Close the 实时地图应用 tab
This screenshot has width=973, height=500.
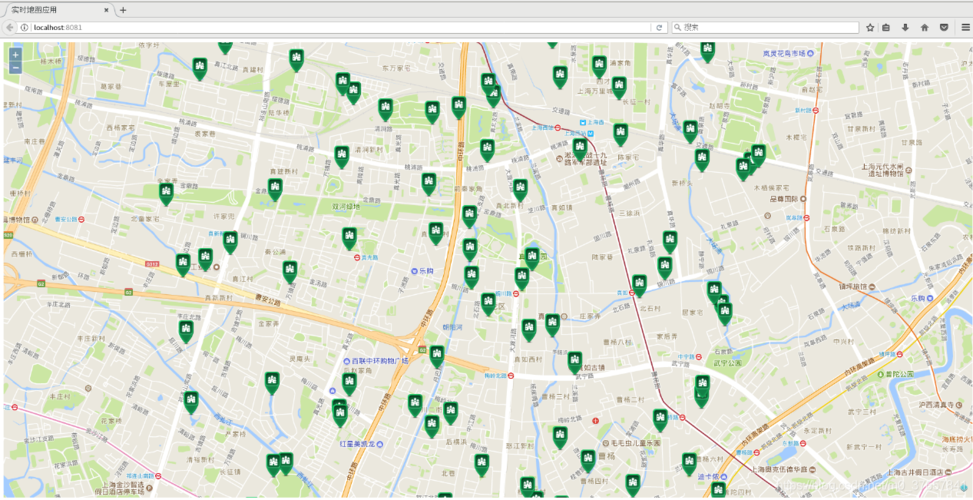point(107,10)
